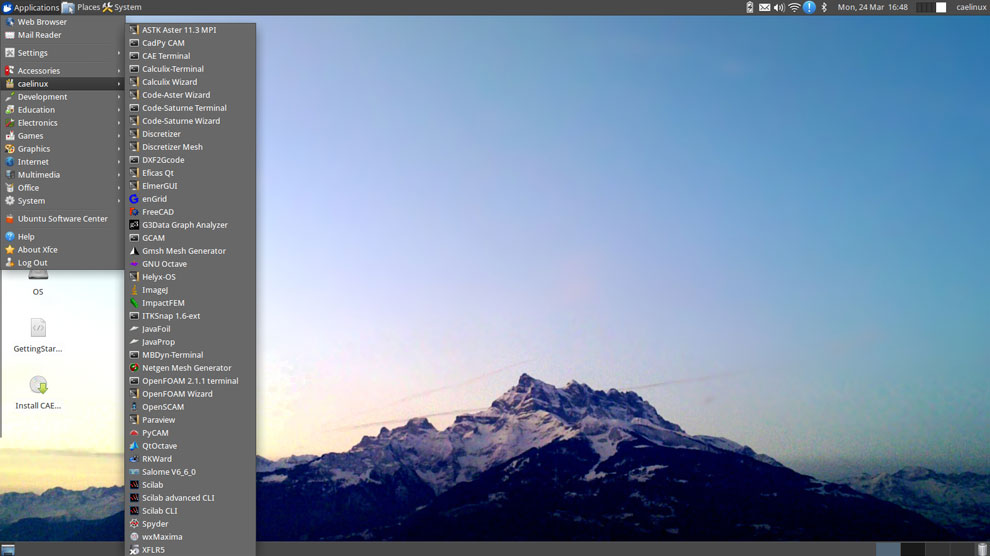
Task: Choose Log Out from the menu
Action: (62, 263)
